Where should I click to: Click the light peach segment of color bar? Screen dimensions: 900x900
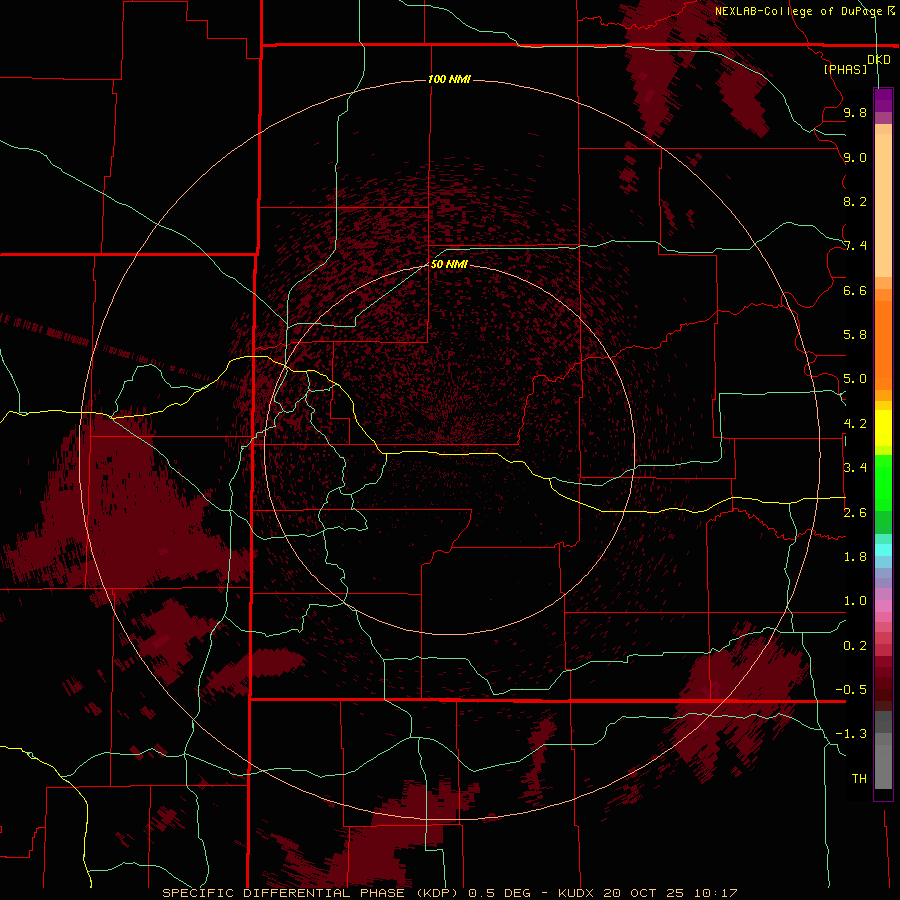coord(883,207)
